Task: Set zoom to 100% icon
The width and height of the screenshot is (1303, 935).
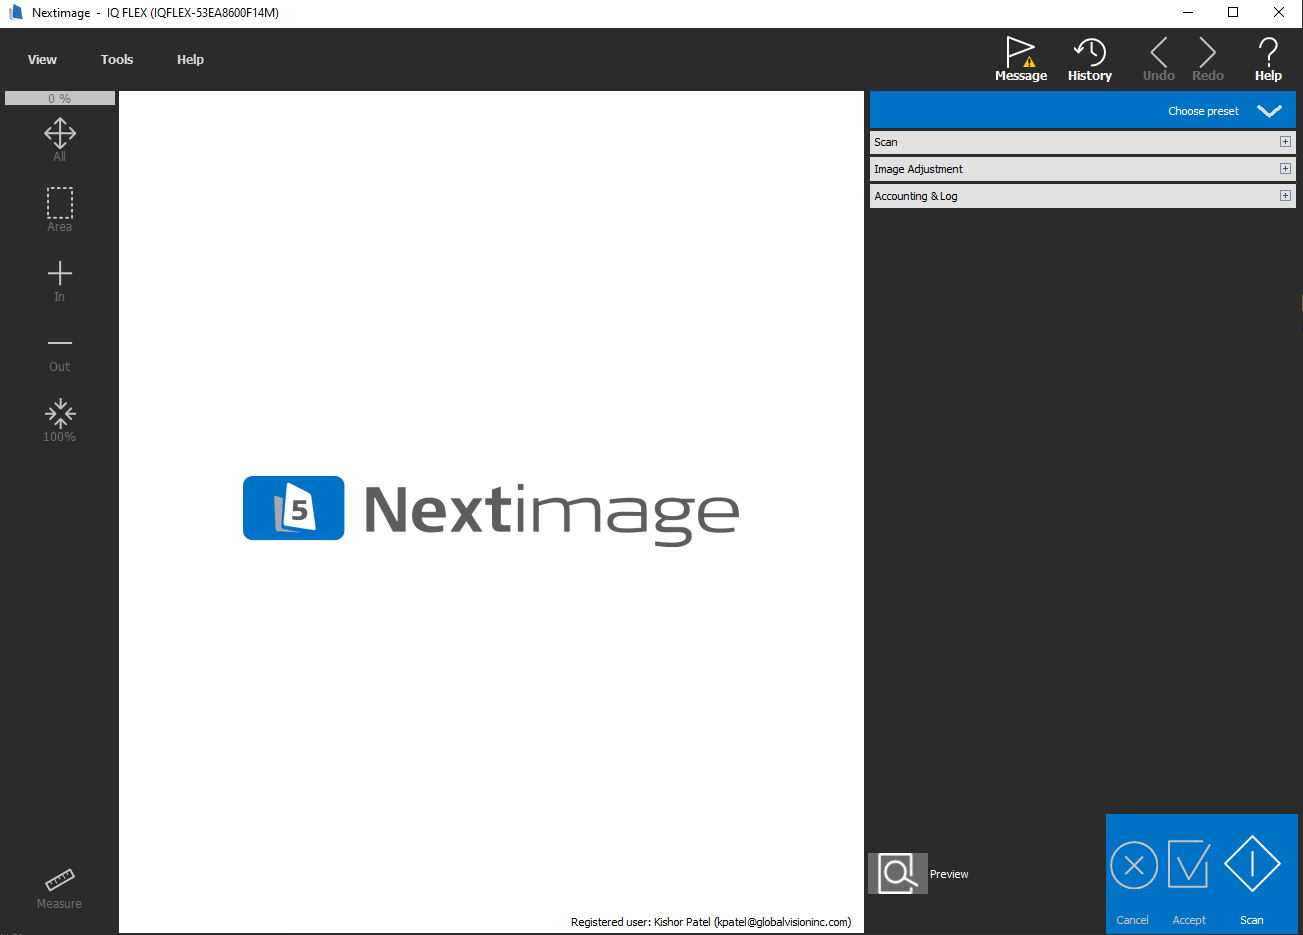Action: (60, 413)
